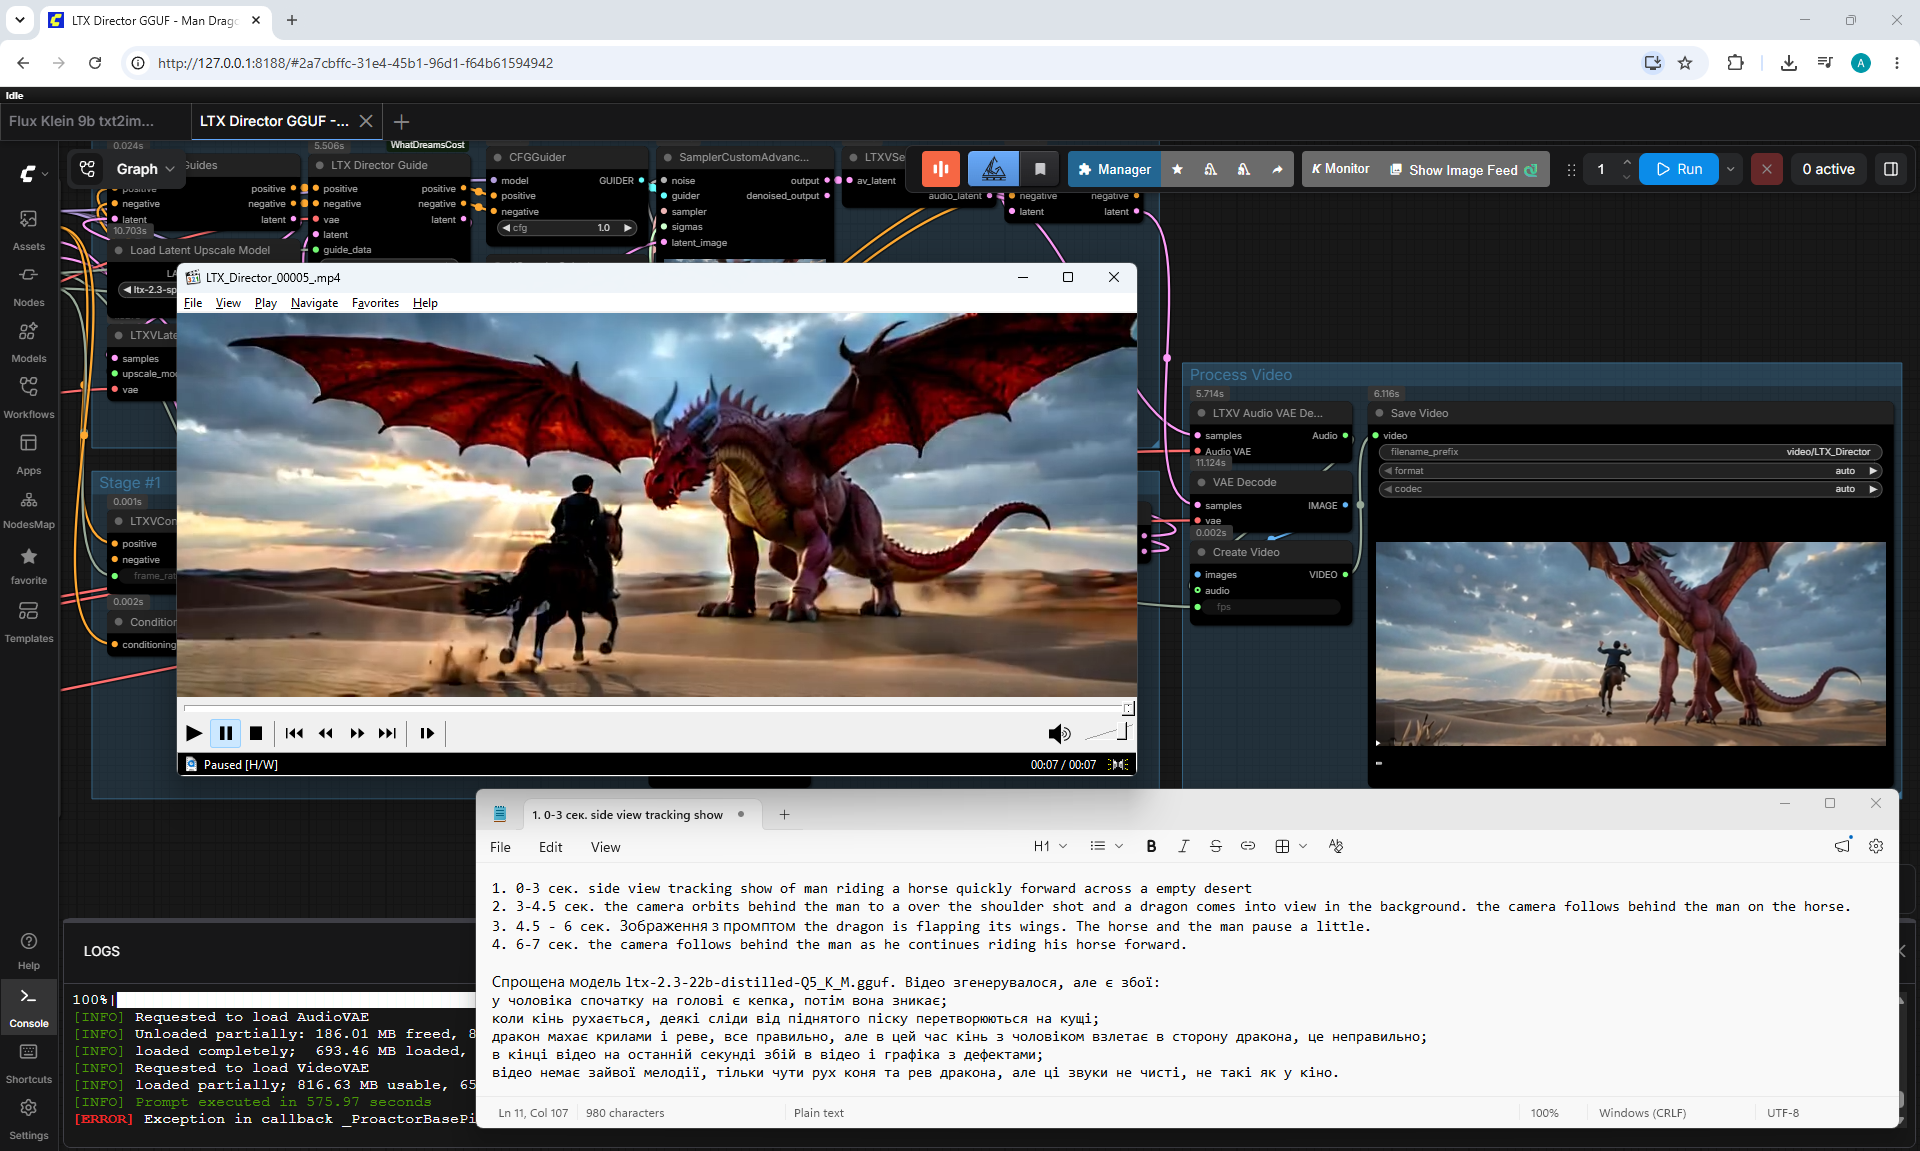
Task: Toggle Show Image Feed
Action: click(1463, 170)
